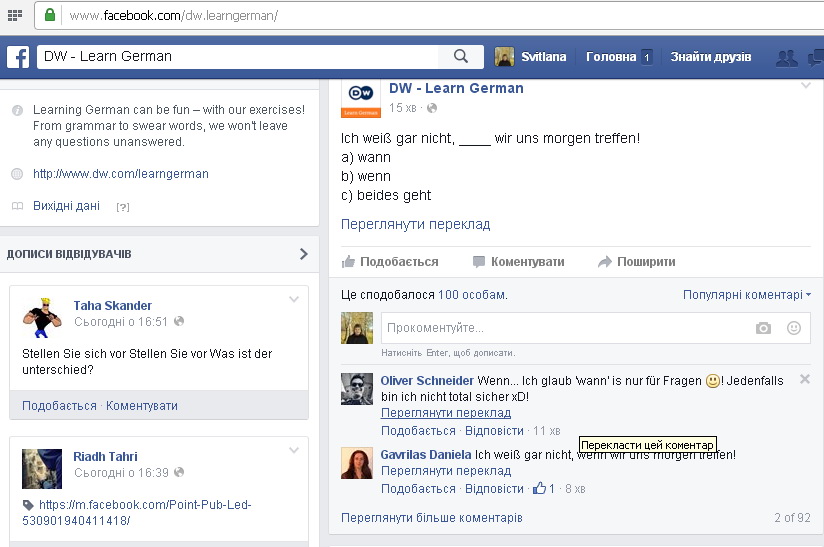Open the messages icon in top bar
This screenshot has width=824, height=547.
(x=816, y=57)
